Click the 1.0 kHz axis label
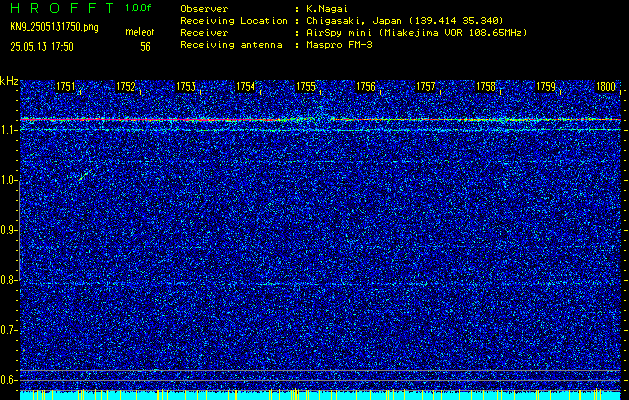 [7, 180]
